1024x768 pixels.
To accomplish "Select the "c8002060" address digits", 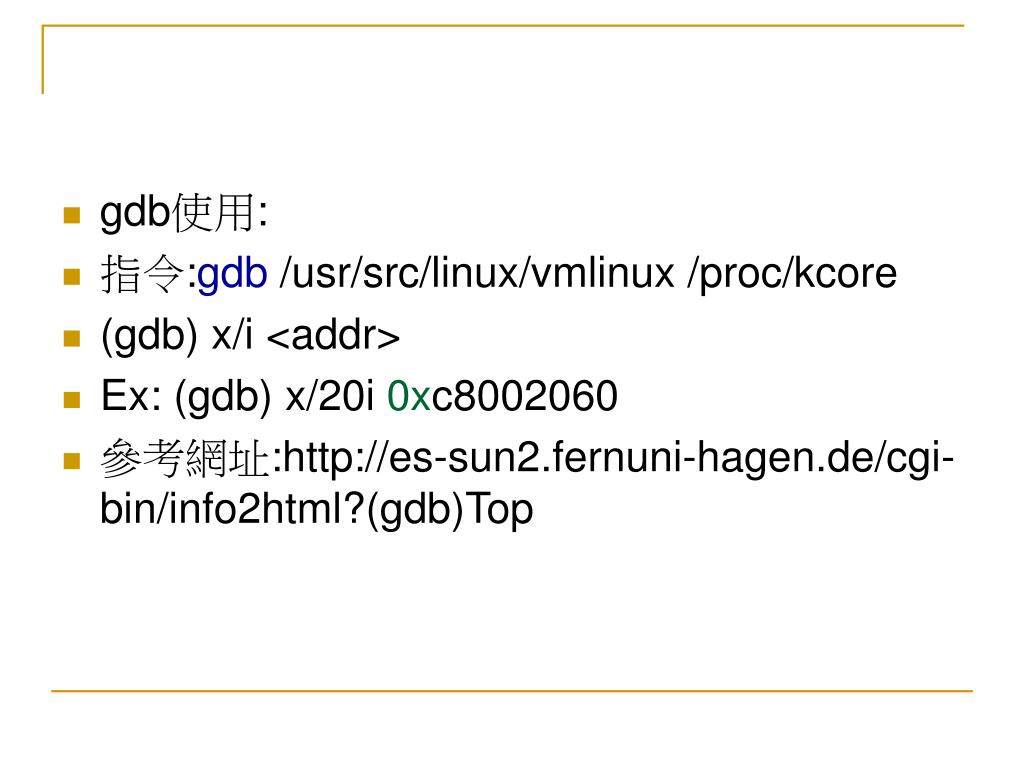I will point(524,397).
